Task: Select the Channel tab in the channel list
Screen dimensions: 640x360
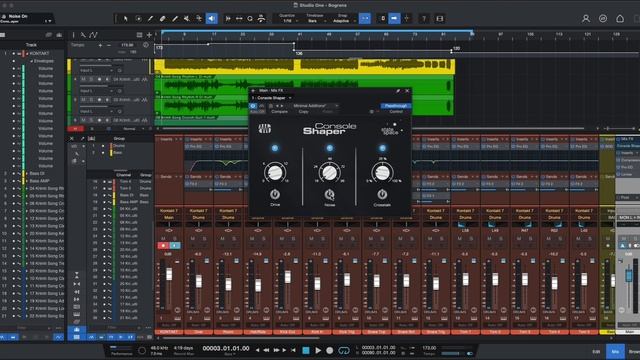Action: click(x=123, y=175)
